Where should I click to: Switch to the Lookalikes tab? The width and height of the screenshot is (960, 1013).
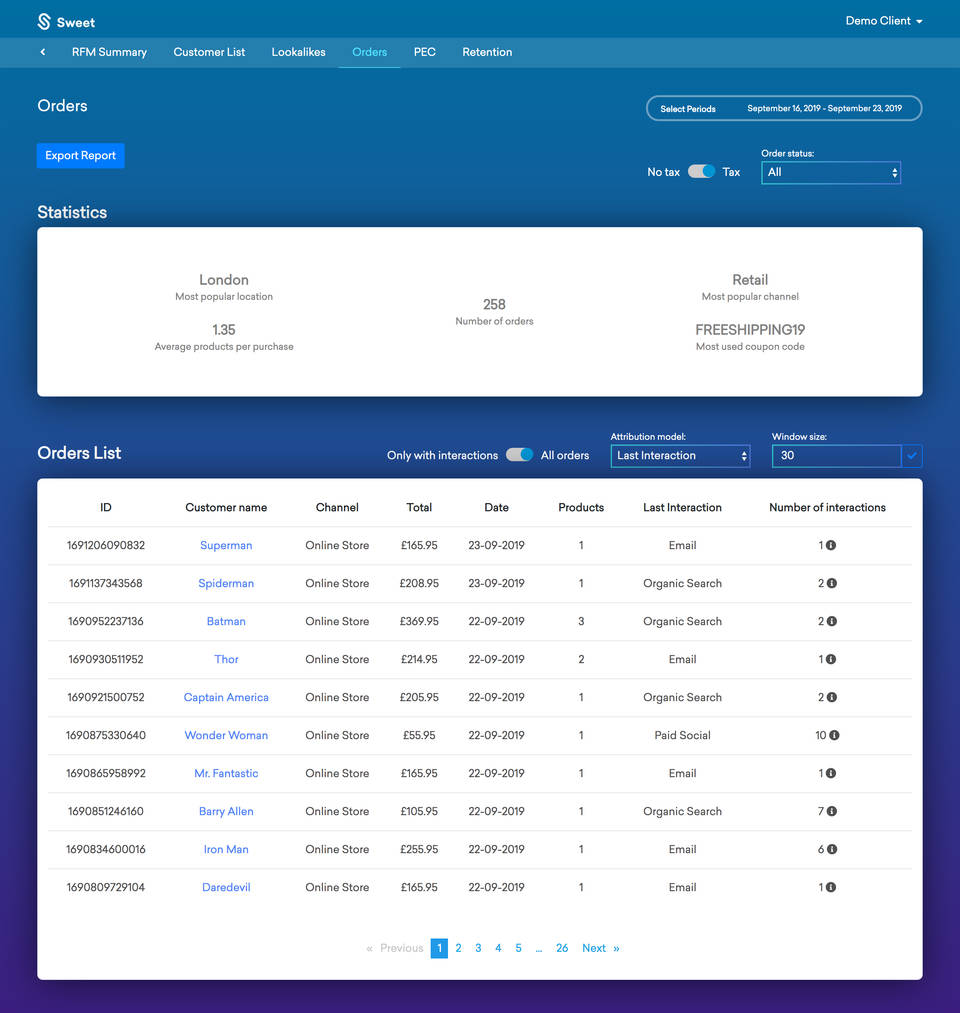(298, 52)
